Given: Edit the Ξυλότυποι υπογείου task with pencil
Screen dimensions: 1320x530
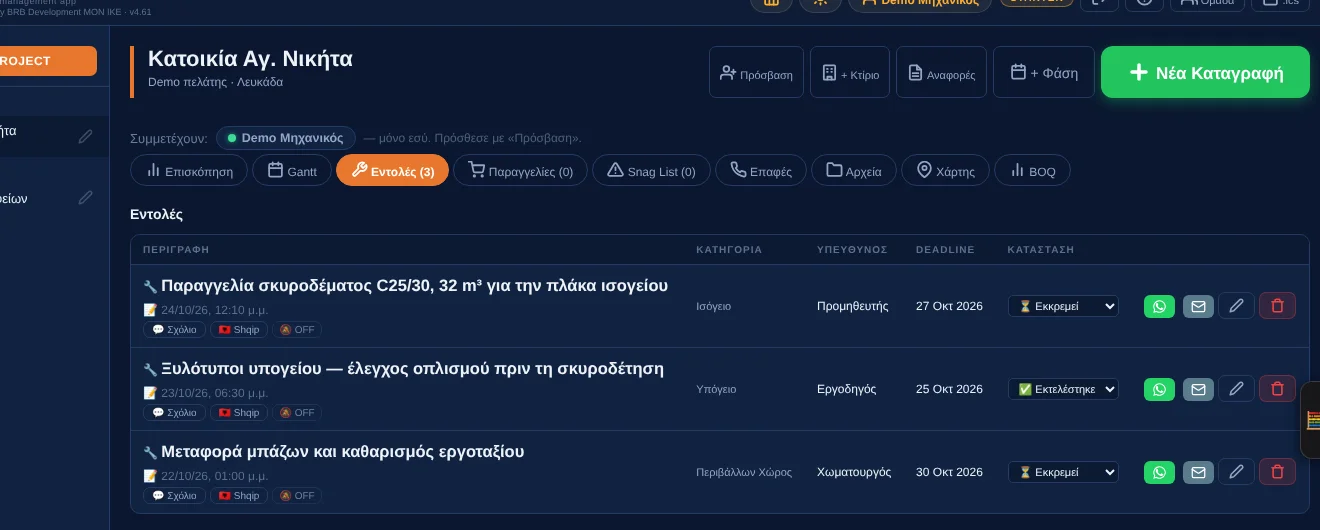Looking at the screenshot, I should (1237, 389).
